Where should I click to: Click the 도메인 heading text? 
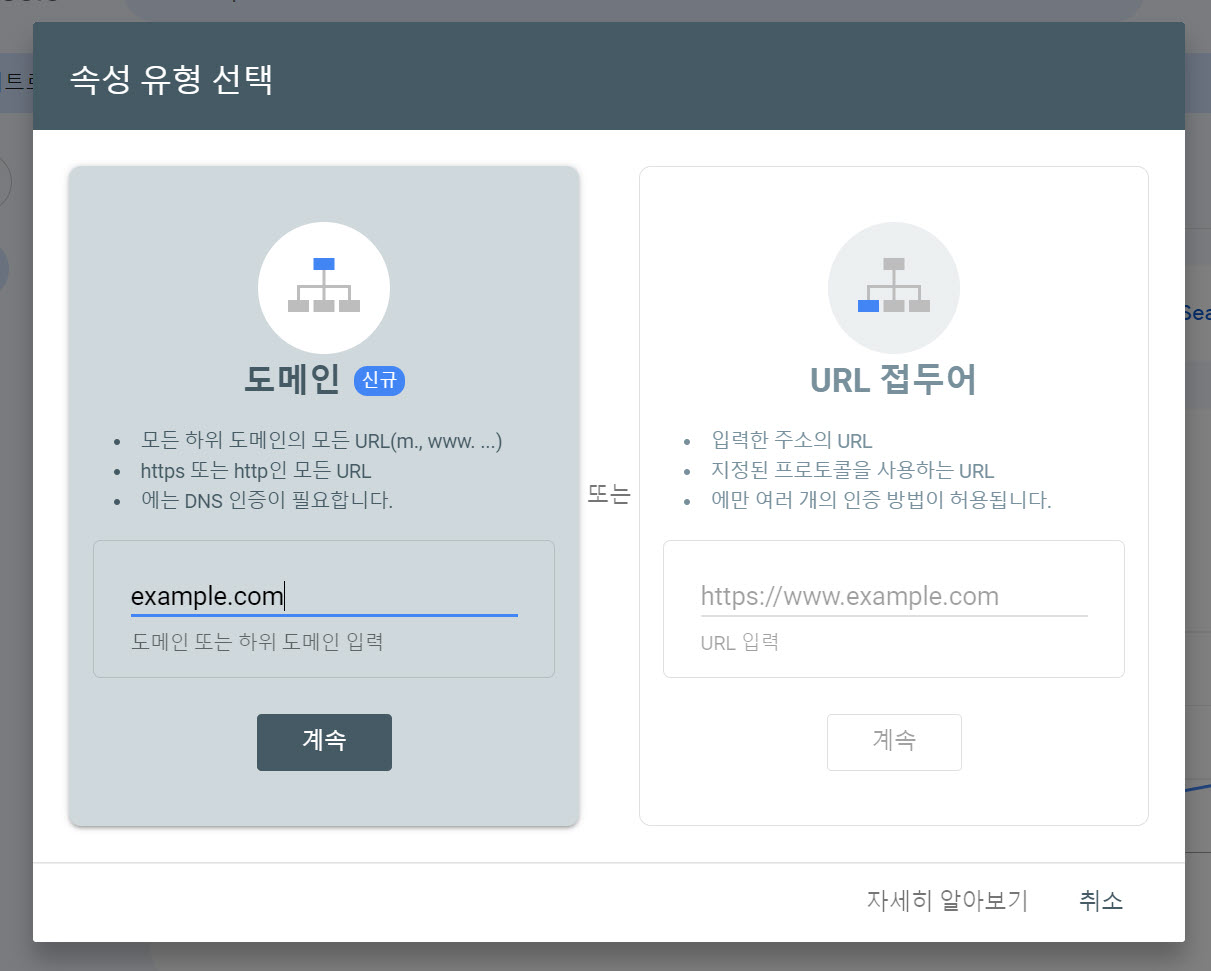point(288,379)
